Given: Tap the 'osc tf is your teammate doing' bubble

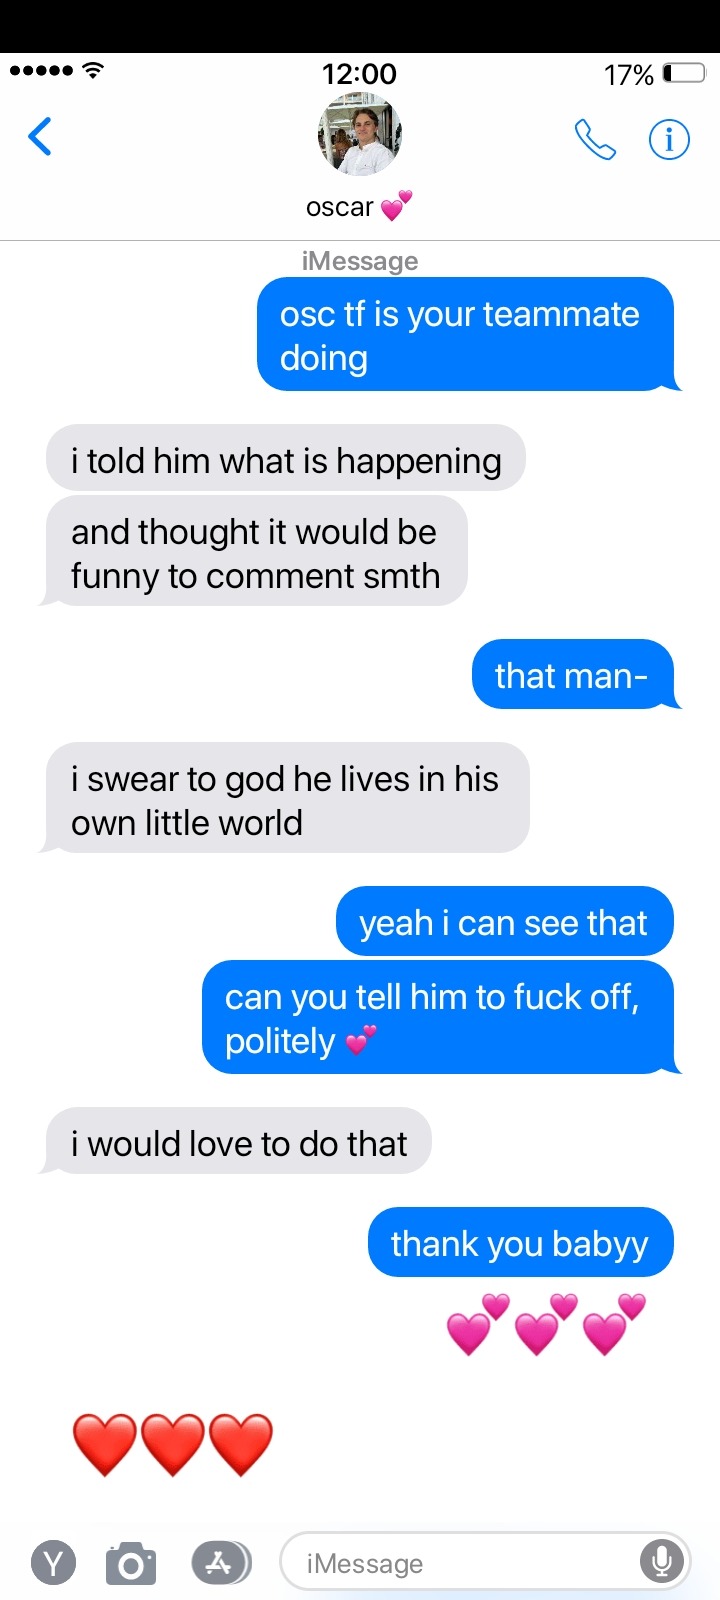Looking at the screenshot, I should 467,335.
